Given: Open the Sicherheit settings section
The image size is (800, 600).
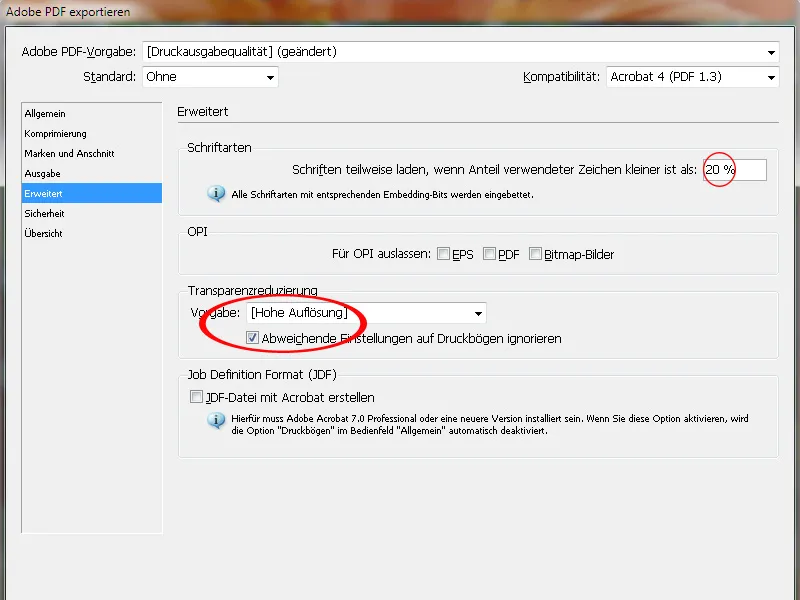Looking at the screenshot, I should 45,213.
